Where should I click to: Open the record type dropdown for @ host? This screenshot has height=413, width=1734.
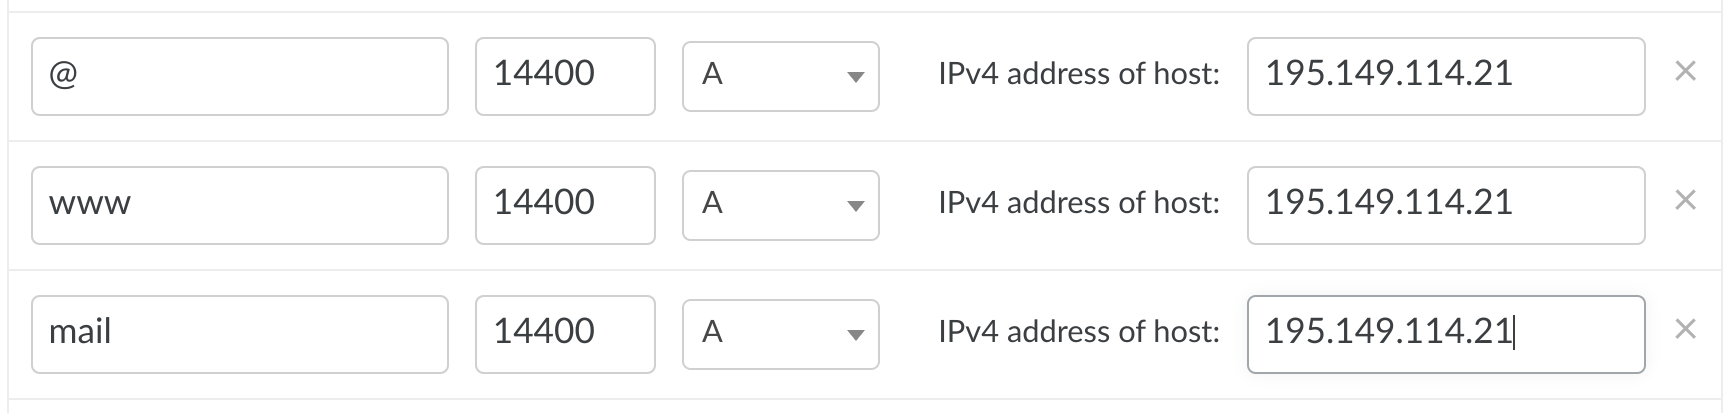coord(780,76)
